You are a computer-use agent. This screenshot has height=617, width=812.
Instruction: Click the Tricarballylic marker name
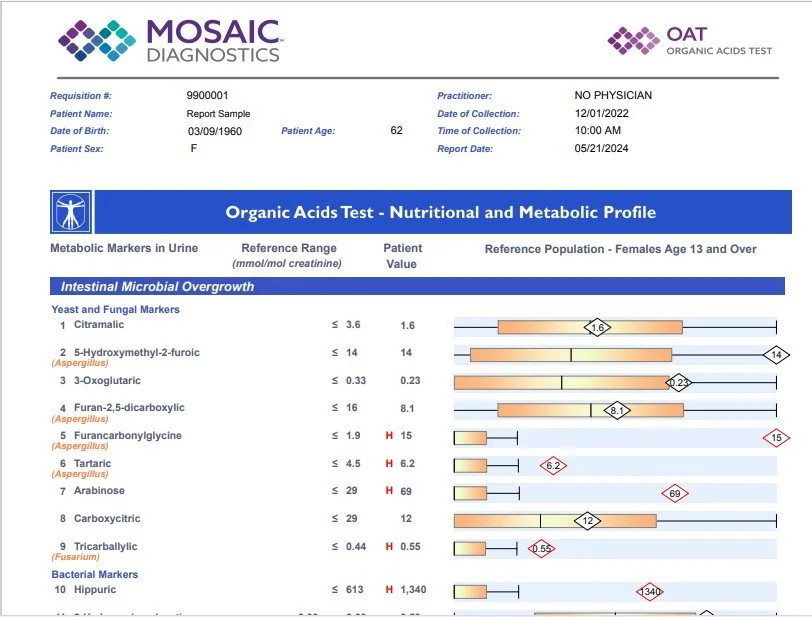[x=106, y=547]
